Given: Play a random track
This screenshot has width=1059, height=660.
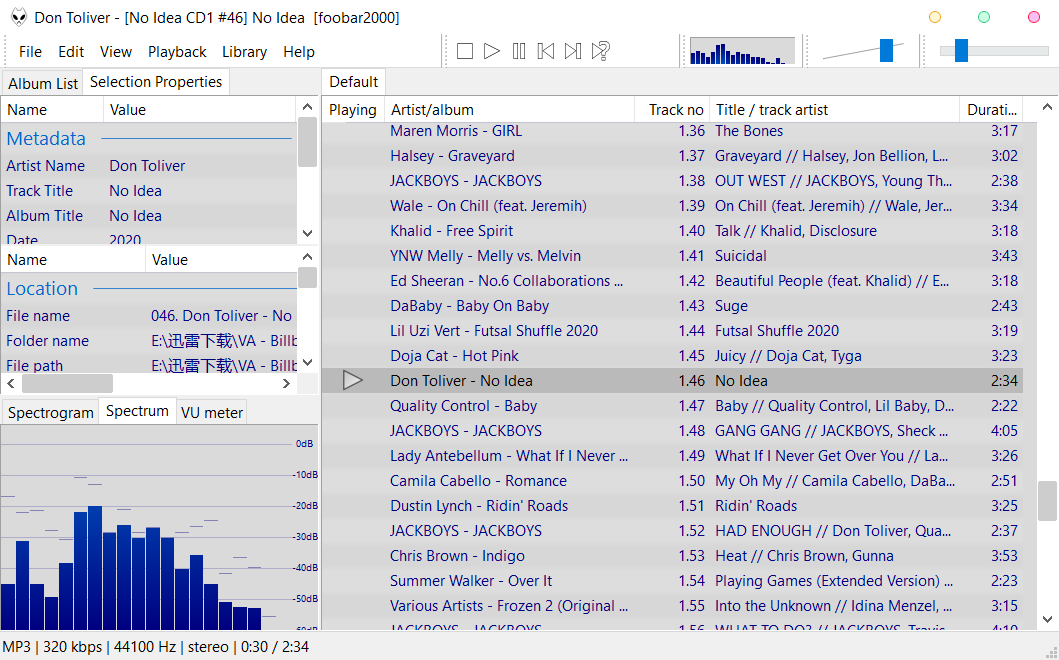Looking at the screenshot, I should click(x=601, y=51).
